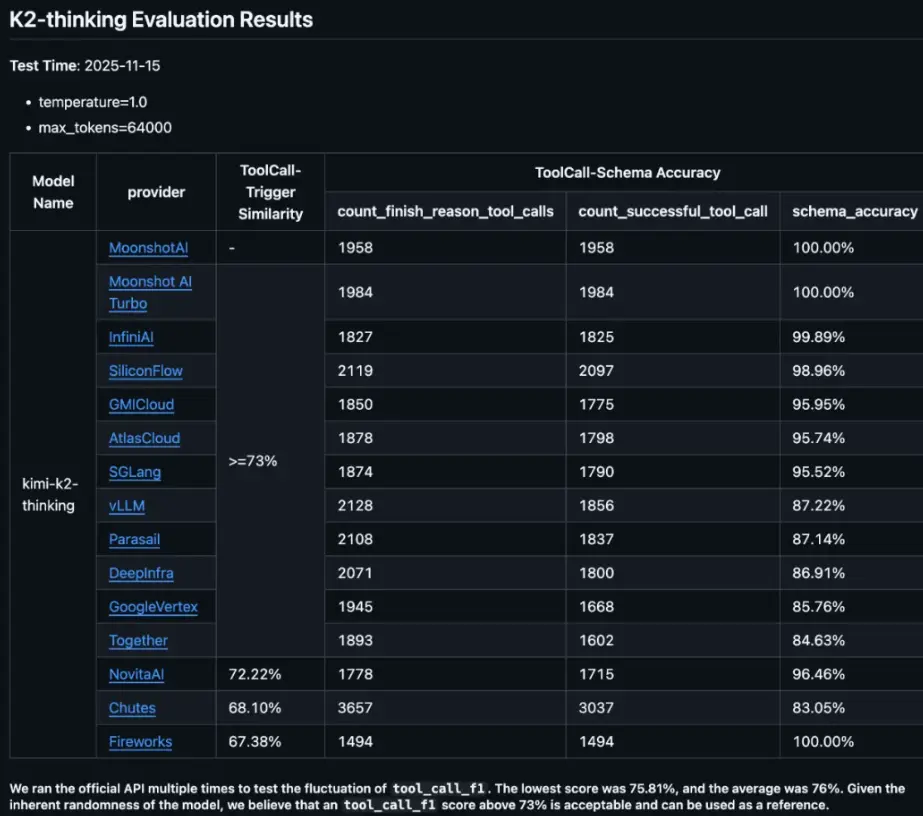Viewport: 923px width, 816px height.
Task: Open the NovitaAI provider link
Action: [136, 674]
